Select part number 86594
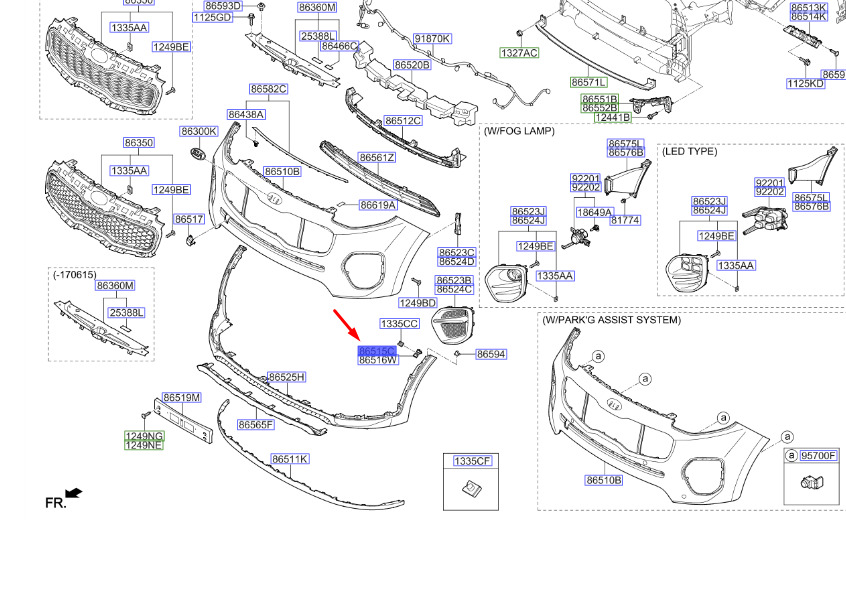The width and height of the screenshot is (846, 595). pos(491,354)
